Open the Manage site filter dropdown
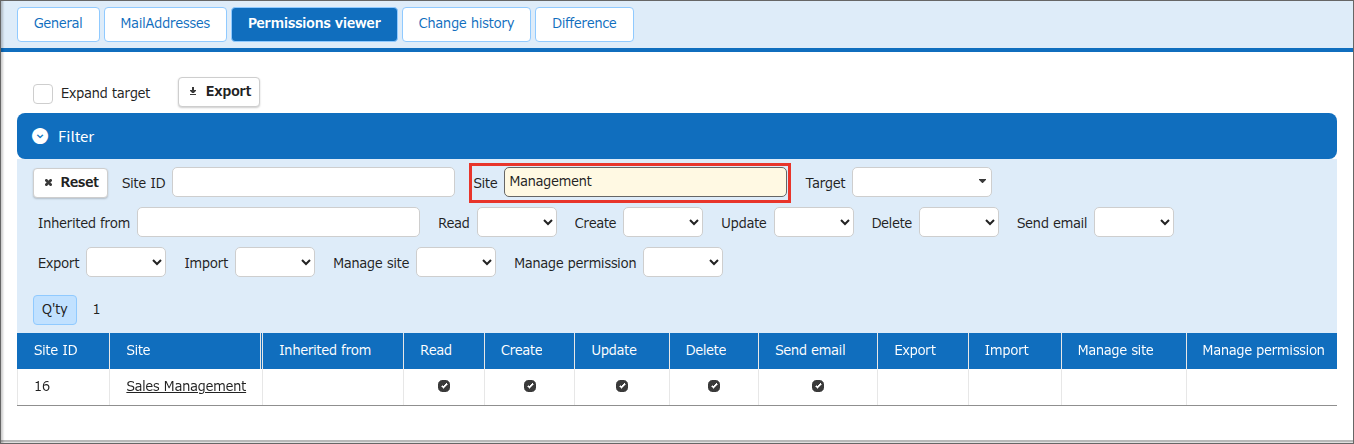 pos(456,263)
